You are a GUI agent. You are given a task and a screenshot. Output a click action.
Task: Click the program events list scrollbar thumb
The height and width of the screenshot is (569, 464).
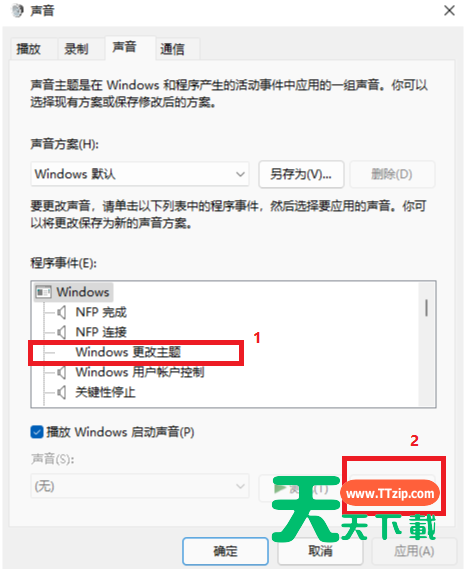tap(426, 308)
